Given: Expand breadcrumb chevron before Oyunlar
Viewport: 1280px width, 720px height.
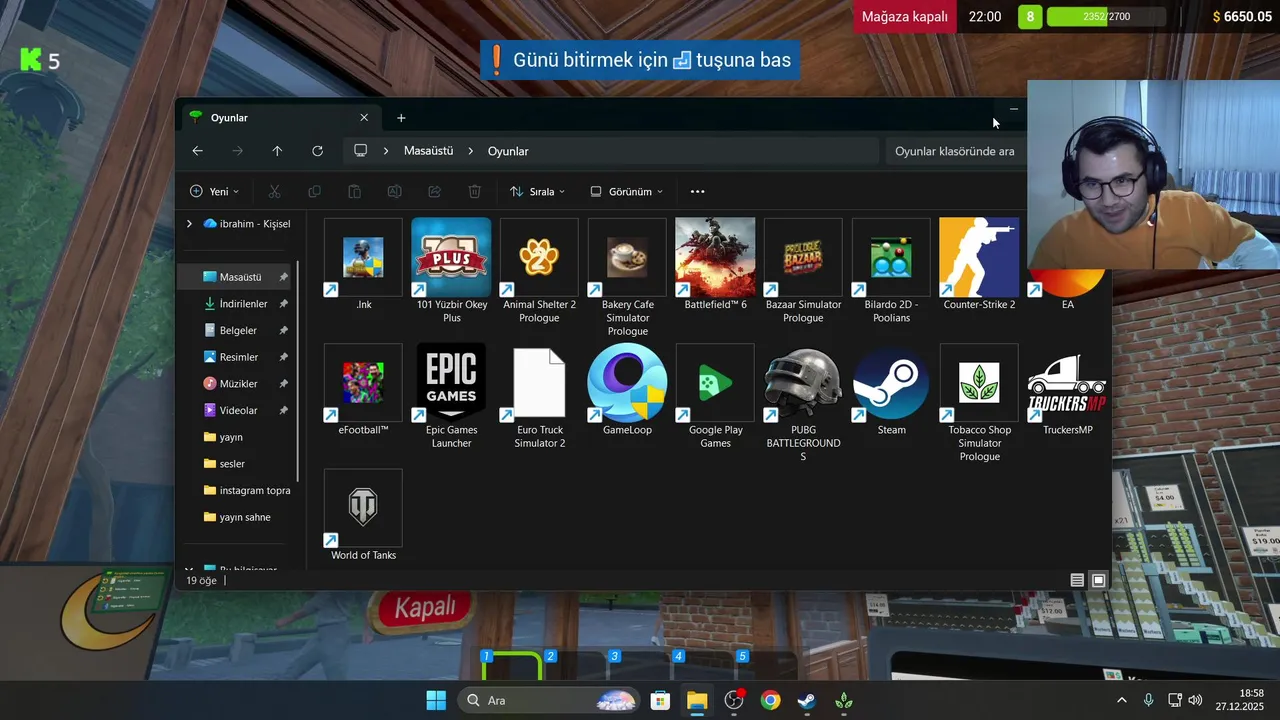Looking at the screenshot, I should (x=470, y=151).
